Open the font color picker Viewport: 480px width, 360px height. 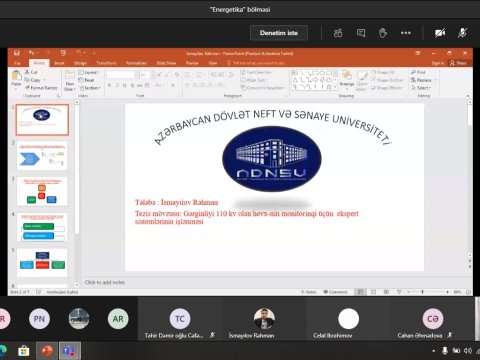[173, 86]
